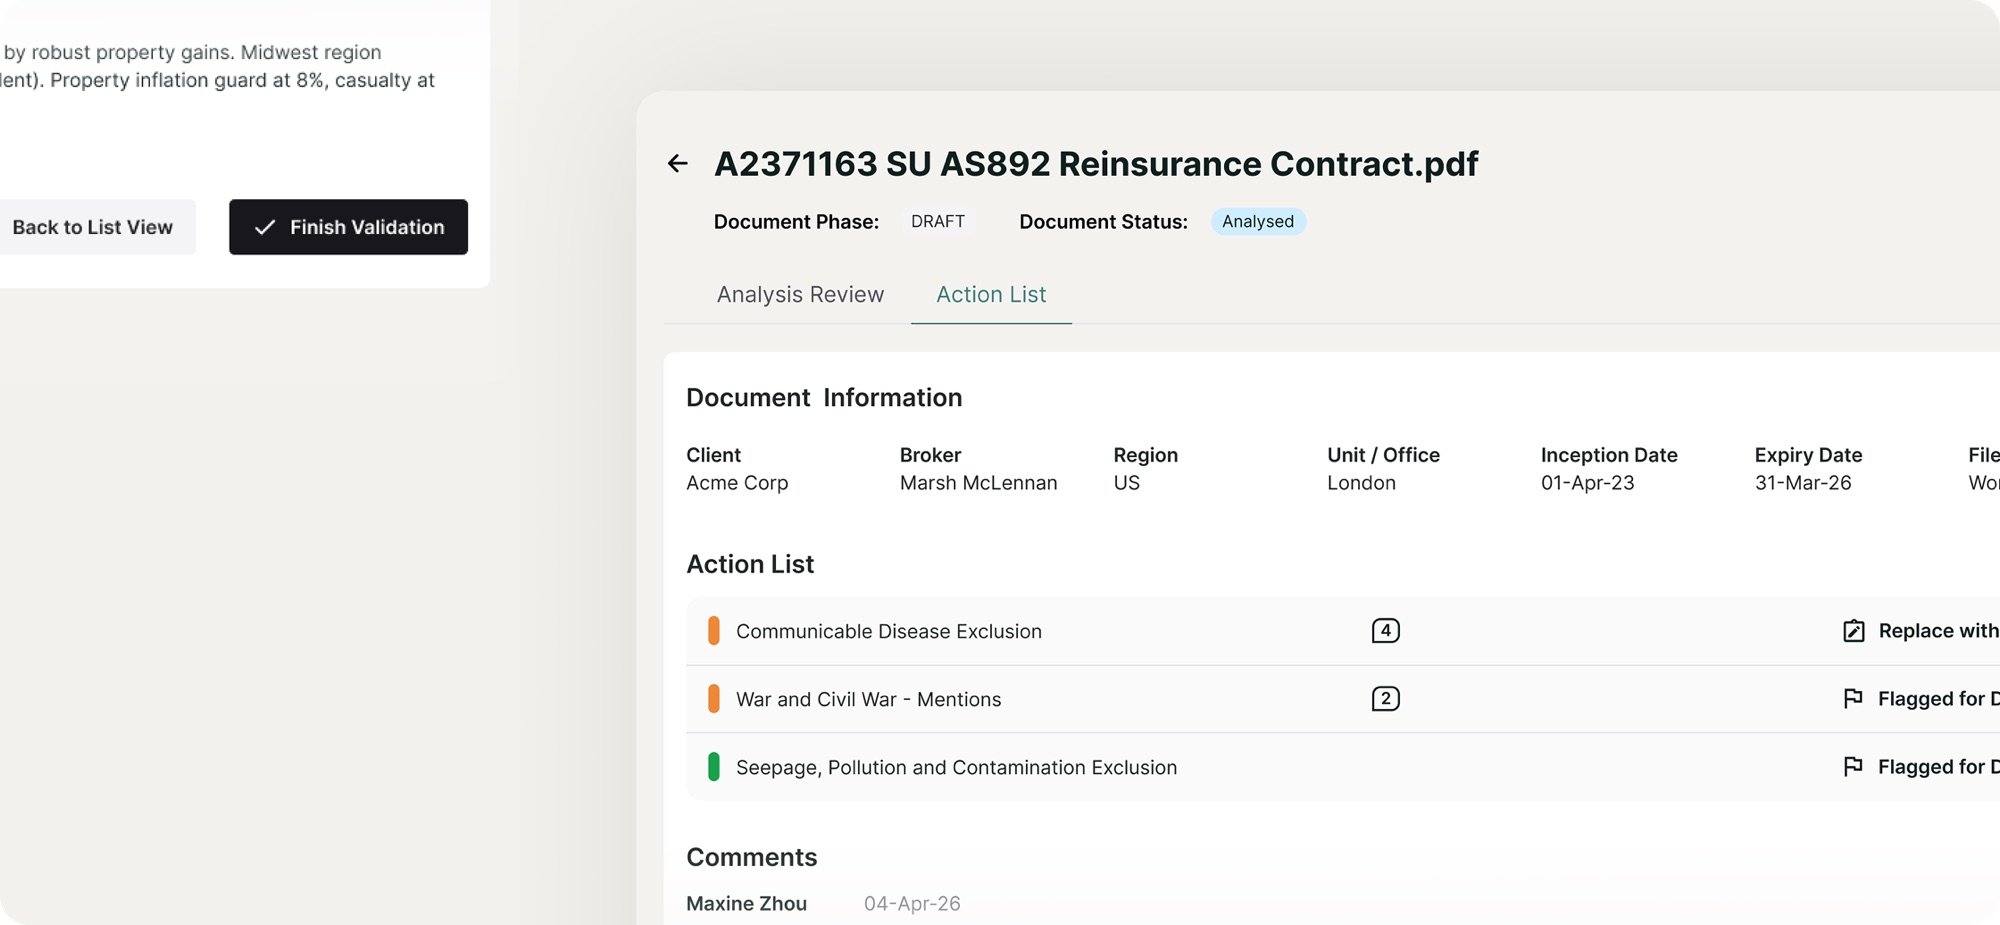The image size is (2000, 925).
Task: Click the Finish Validation button
Action: [x=348, y=227]
